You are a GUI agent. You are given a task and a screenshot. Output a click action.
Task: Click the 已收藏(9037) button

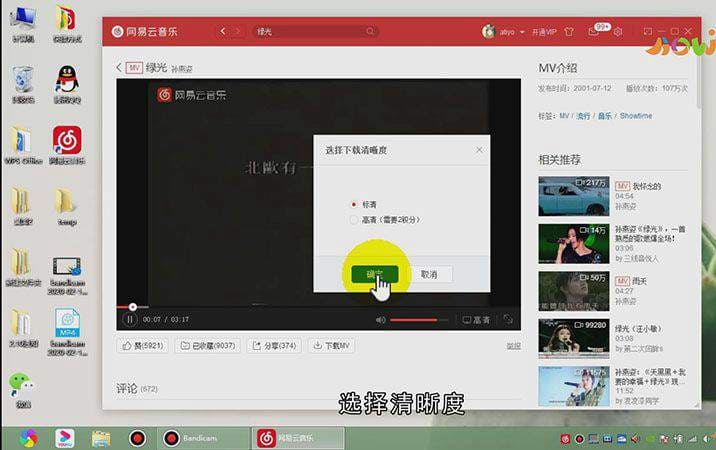coord(207,346)
